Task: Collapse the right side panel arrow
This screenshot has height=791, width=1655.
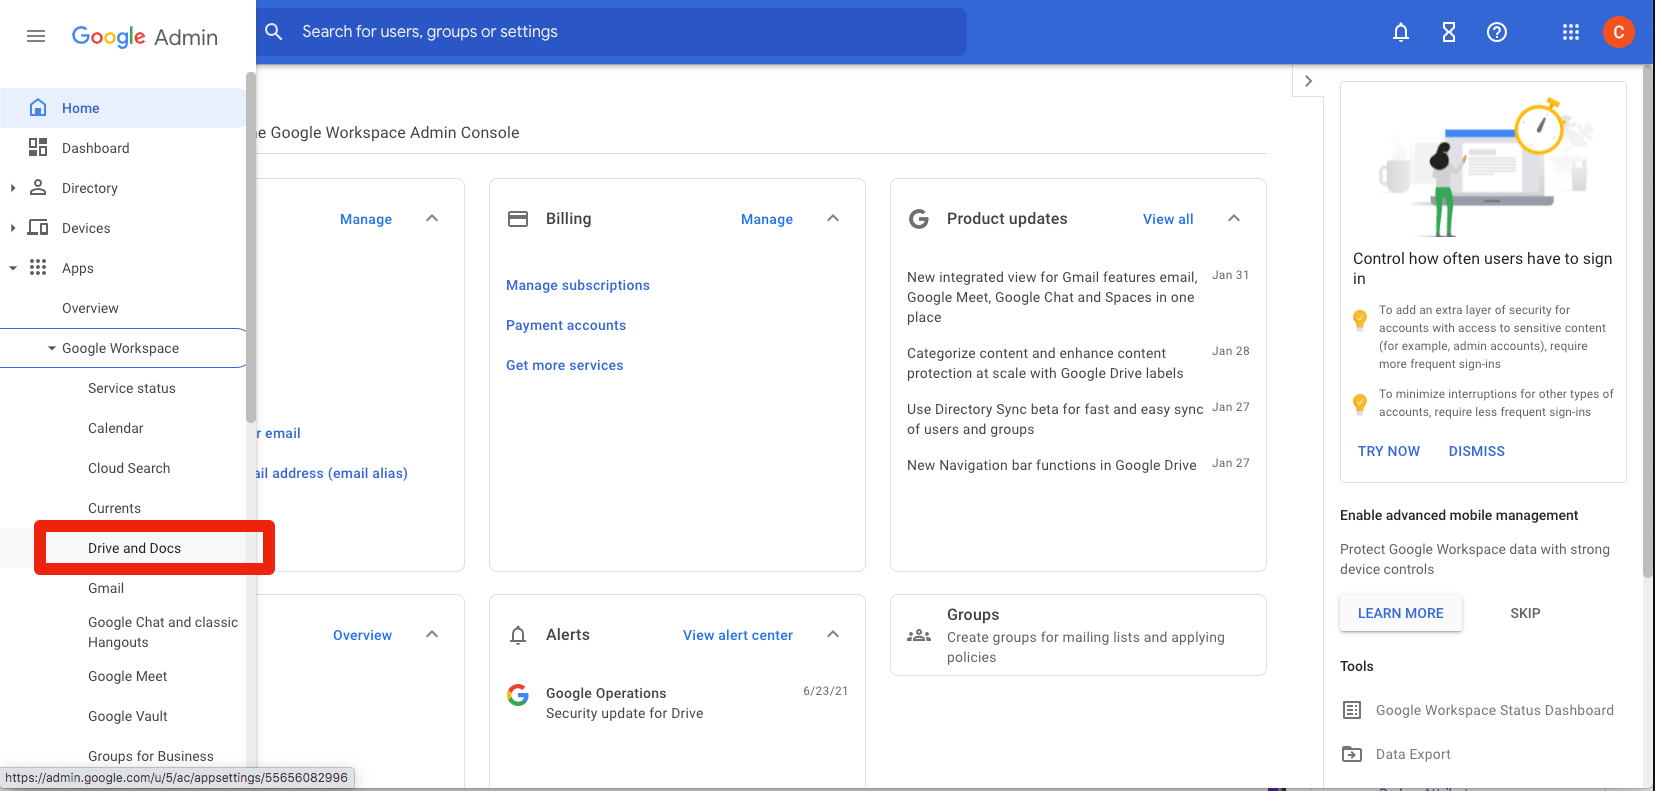Action: pyautogui.click(x=1308, y=81)
